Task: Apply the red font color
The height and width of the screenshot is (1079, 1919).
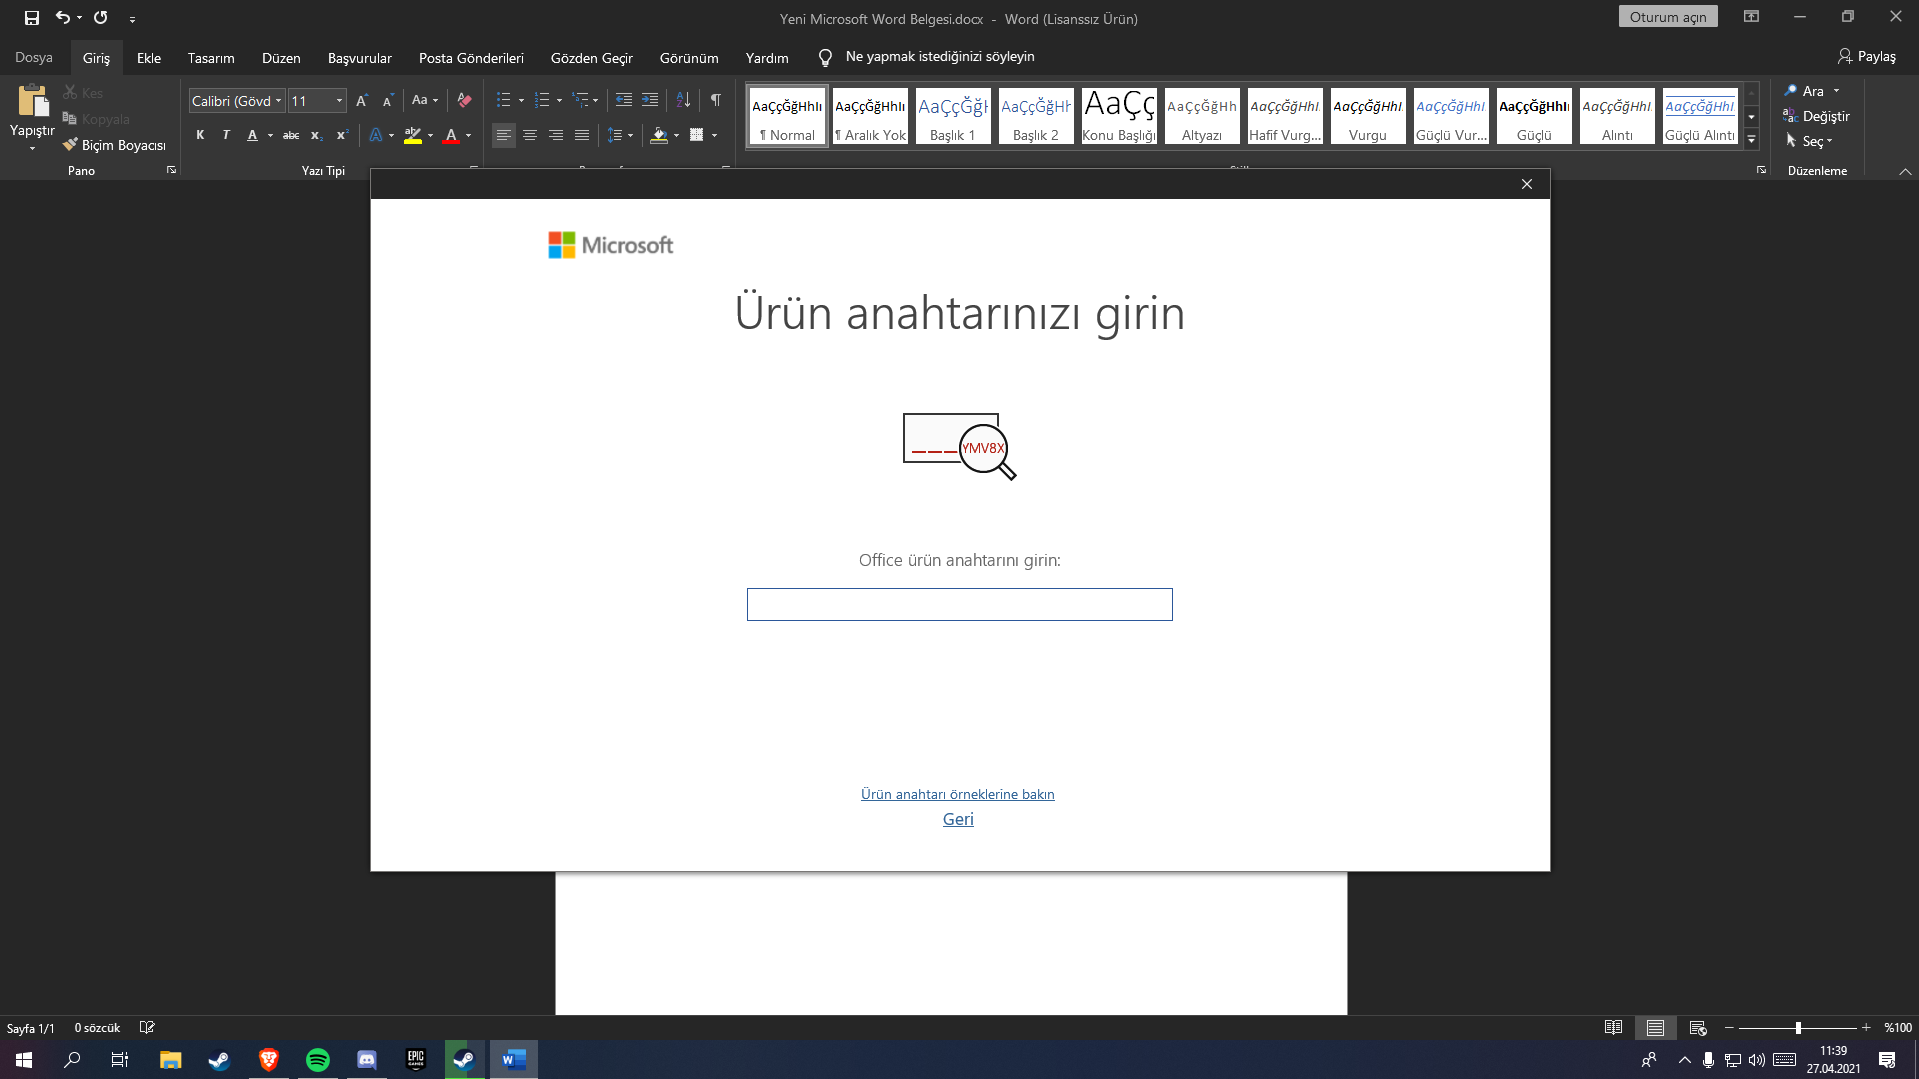Action: [451, 135]
